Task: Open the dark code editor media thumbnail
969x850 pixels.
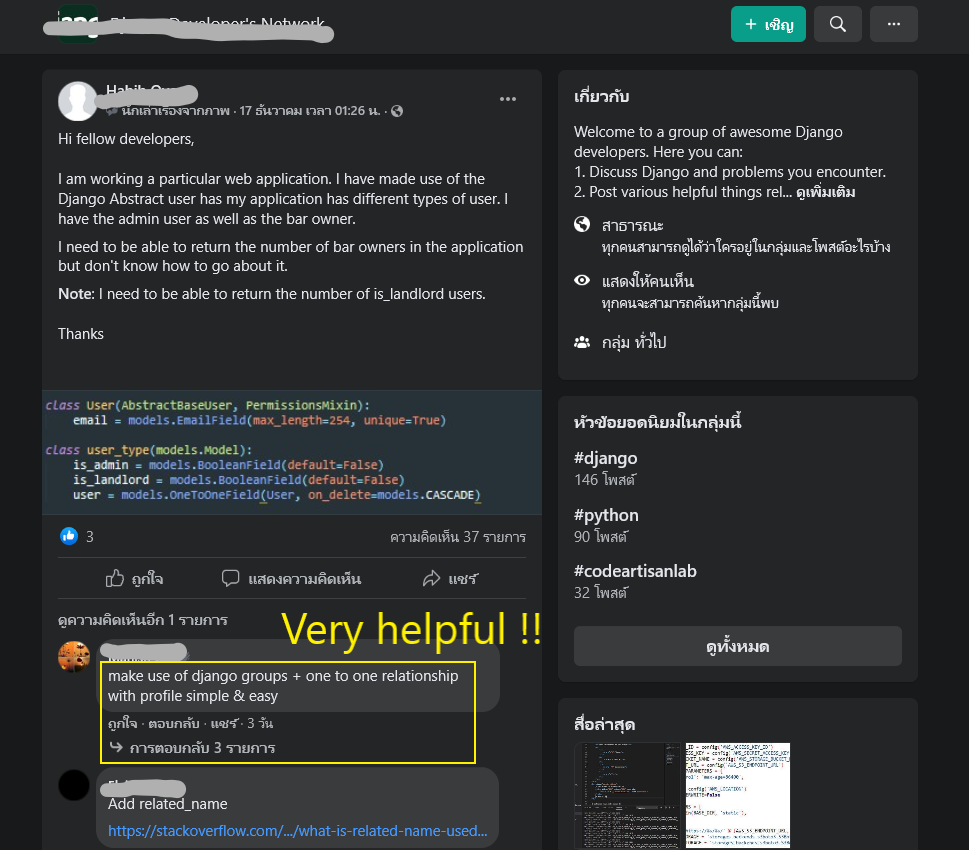Action: coord(627,795)
